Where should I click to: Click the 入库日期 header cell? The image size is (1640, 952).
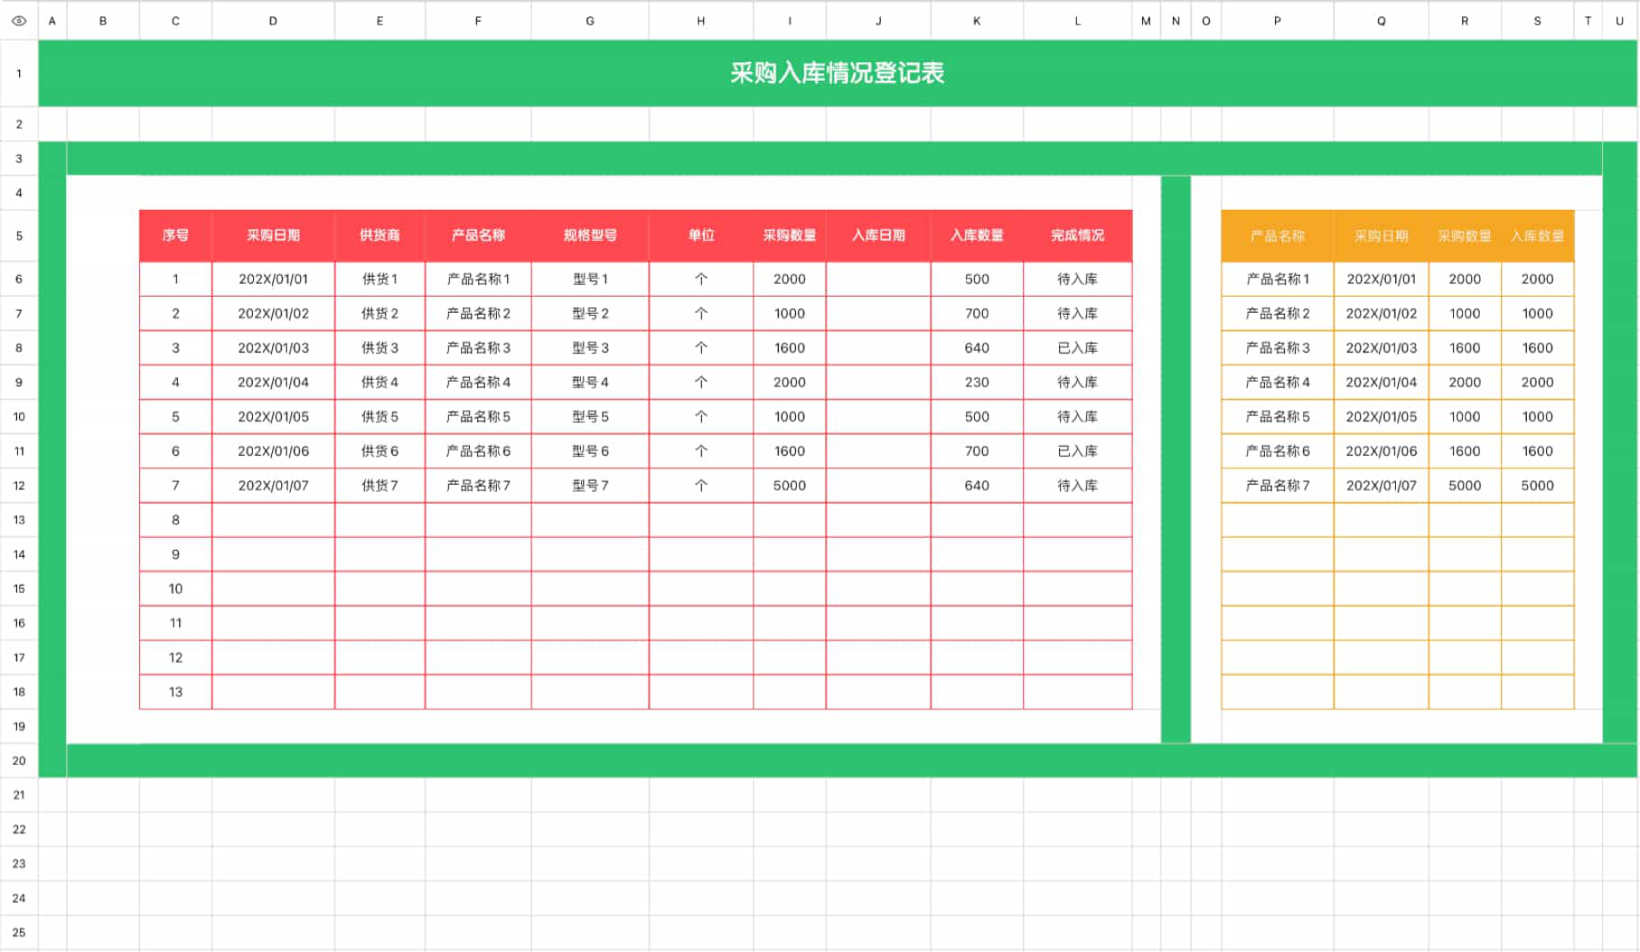[x=878, y=236]
